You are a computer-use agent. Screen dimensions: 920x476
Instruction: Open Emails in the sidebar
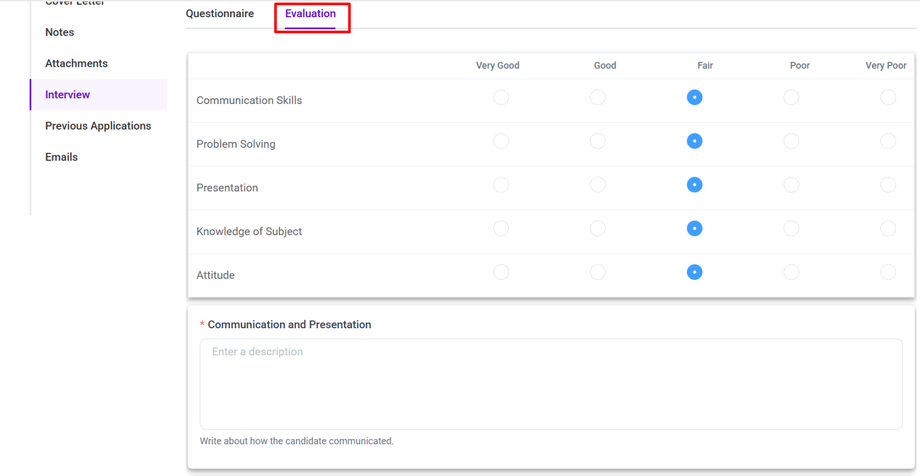click(x=61, y=157)
